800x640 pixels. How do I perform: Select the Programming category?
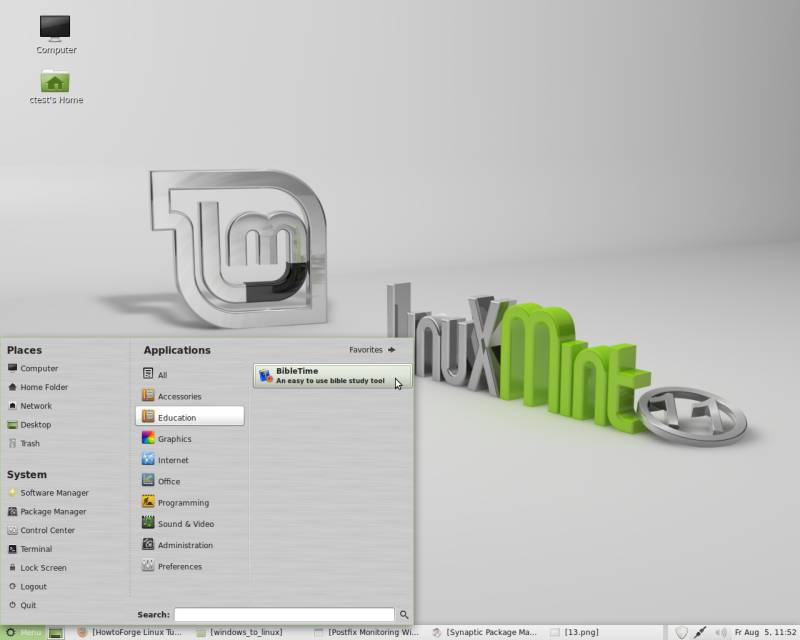(x=190, y=502)
